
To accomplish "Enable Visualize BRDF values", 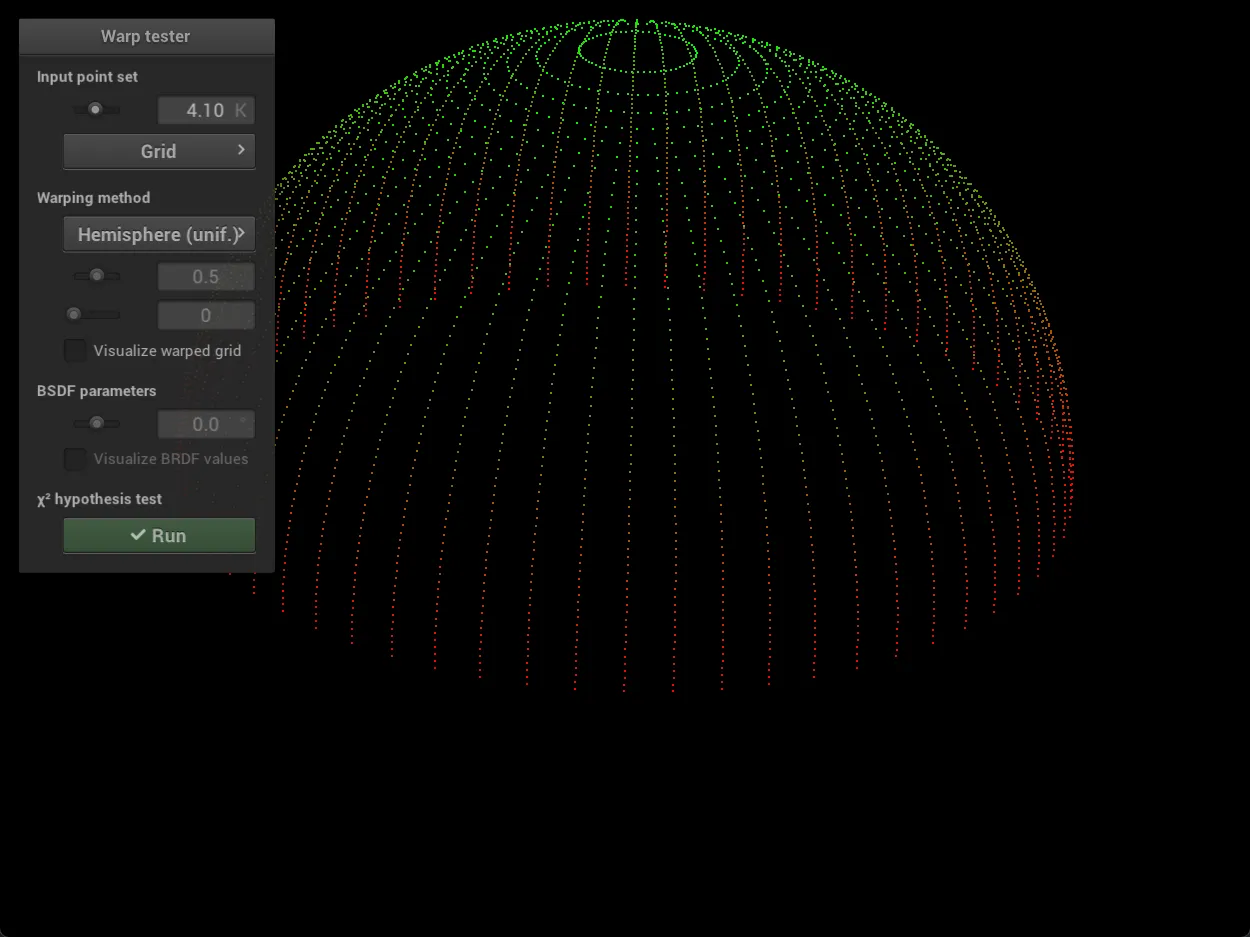I will coord(75,459).
